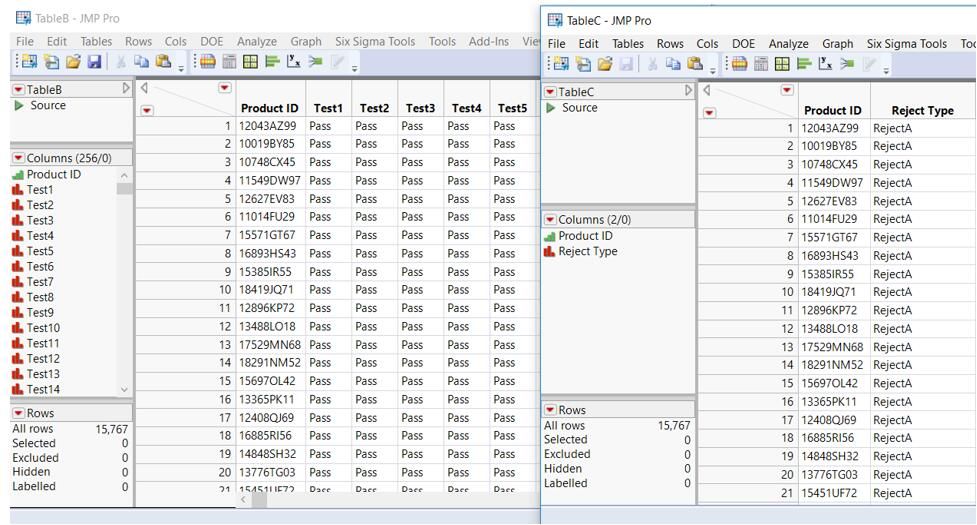Image resolution: width=977 pixels, height=525 pixels.
Task: Open Cols menu in TableC window
Action: pos(707,44)
